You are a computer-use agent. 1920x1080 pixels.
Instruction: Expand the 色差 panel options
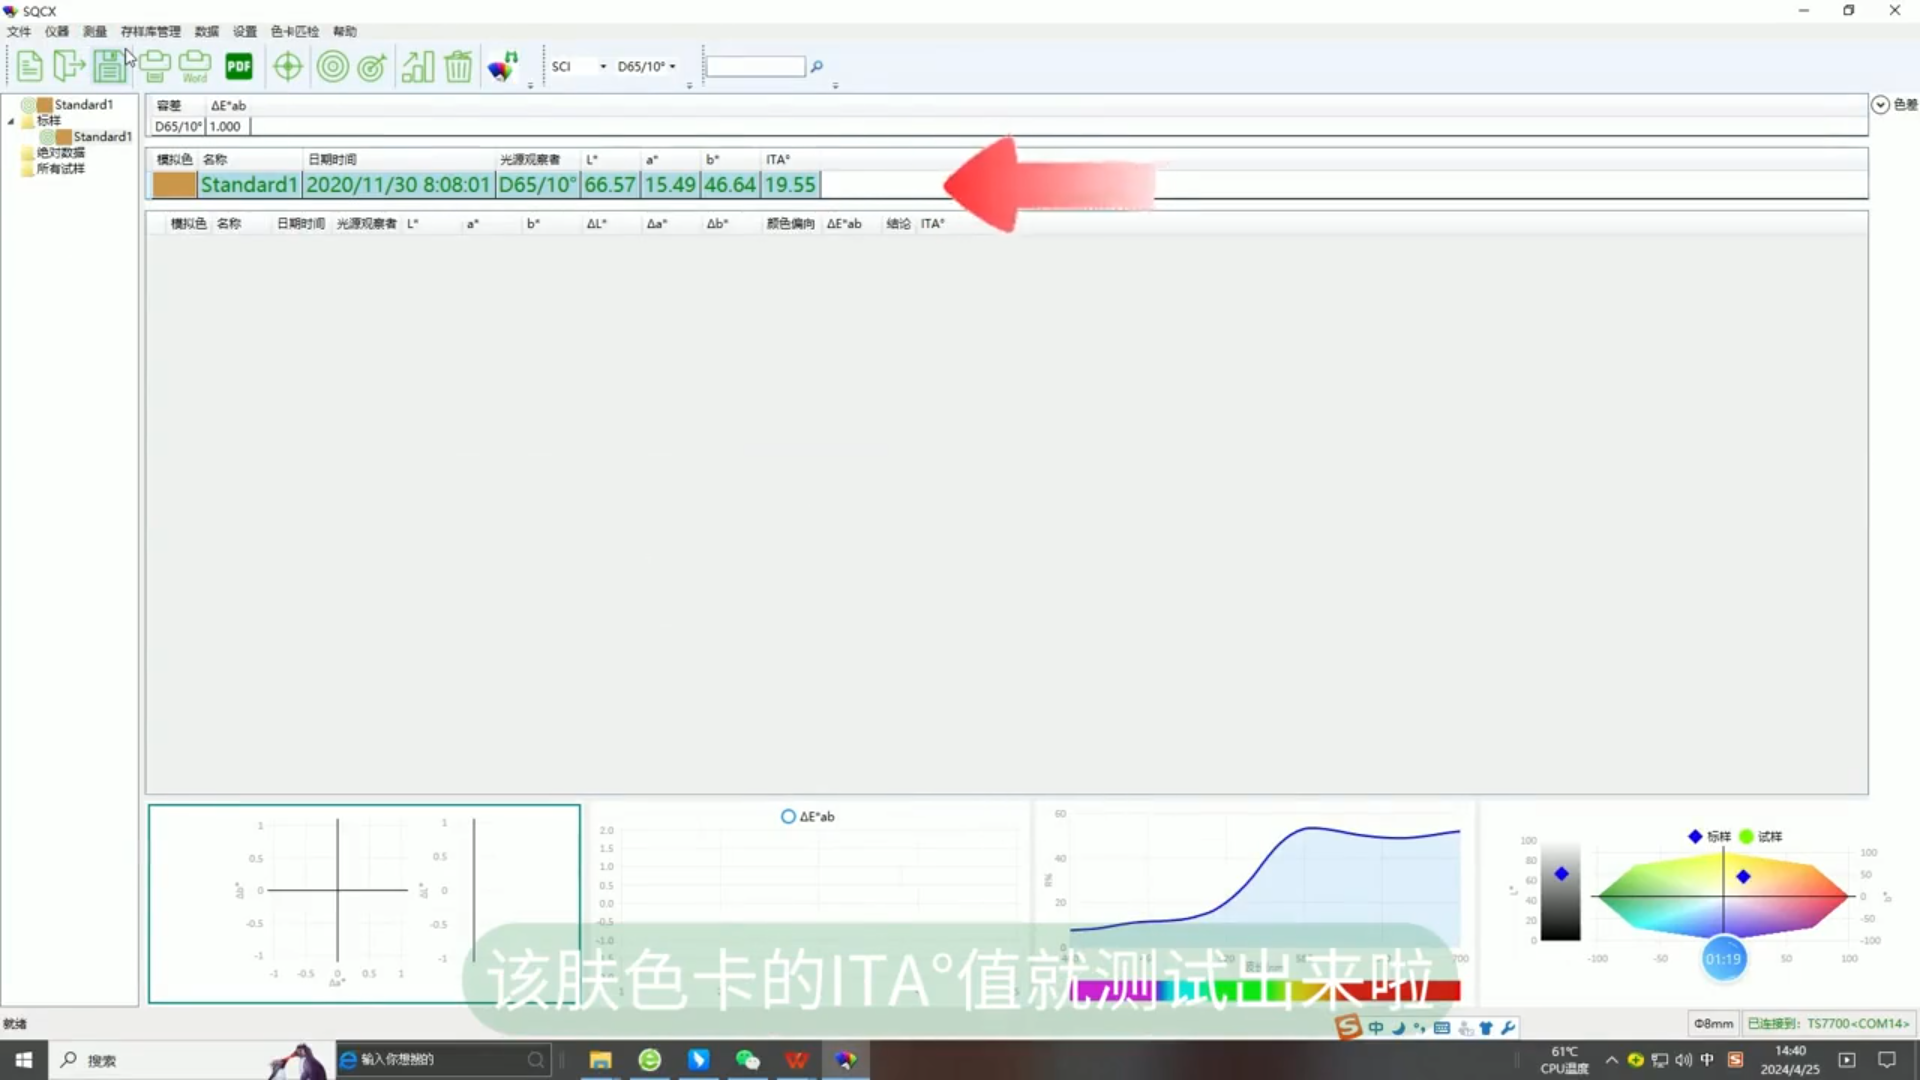tap(1879, 104)
